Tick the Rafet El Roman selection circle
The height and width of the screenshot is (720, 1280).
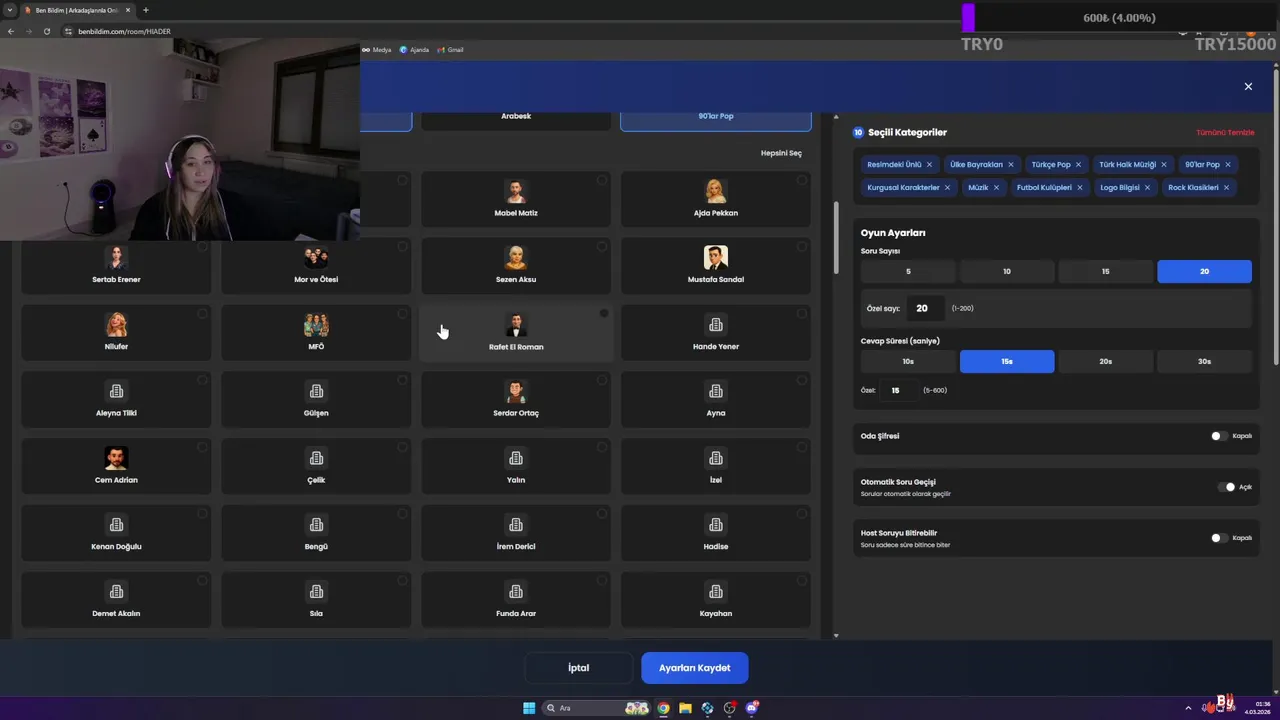coord(603,314)
